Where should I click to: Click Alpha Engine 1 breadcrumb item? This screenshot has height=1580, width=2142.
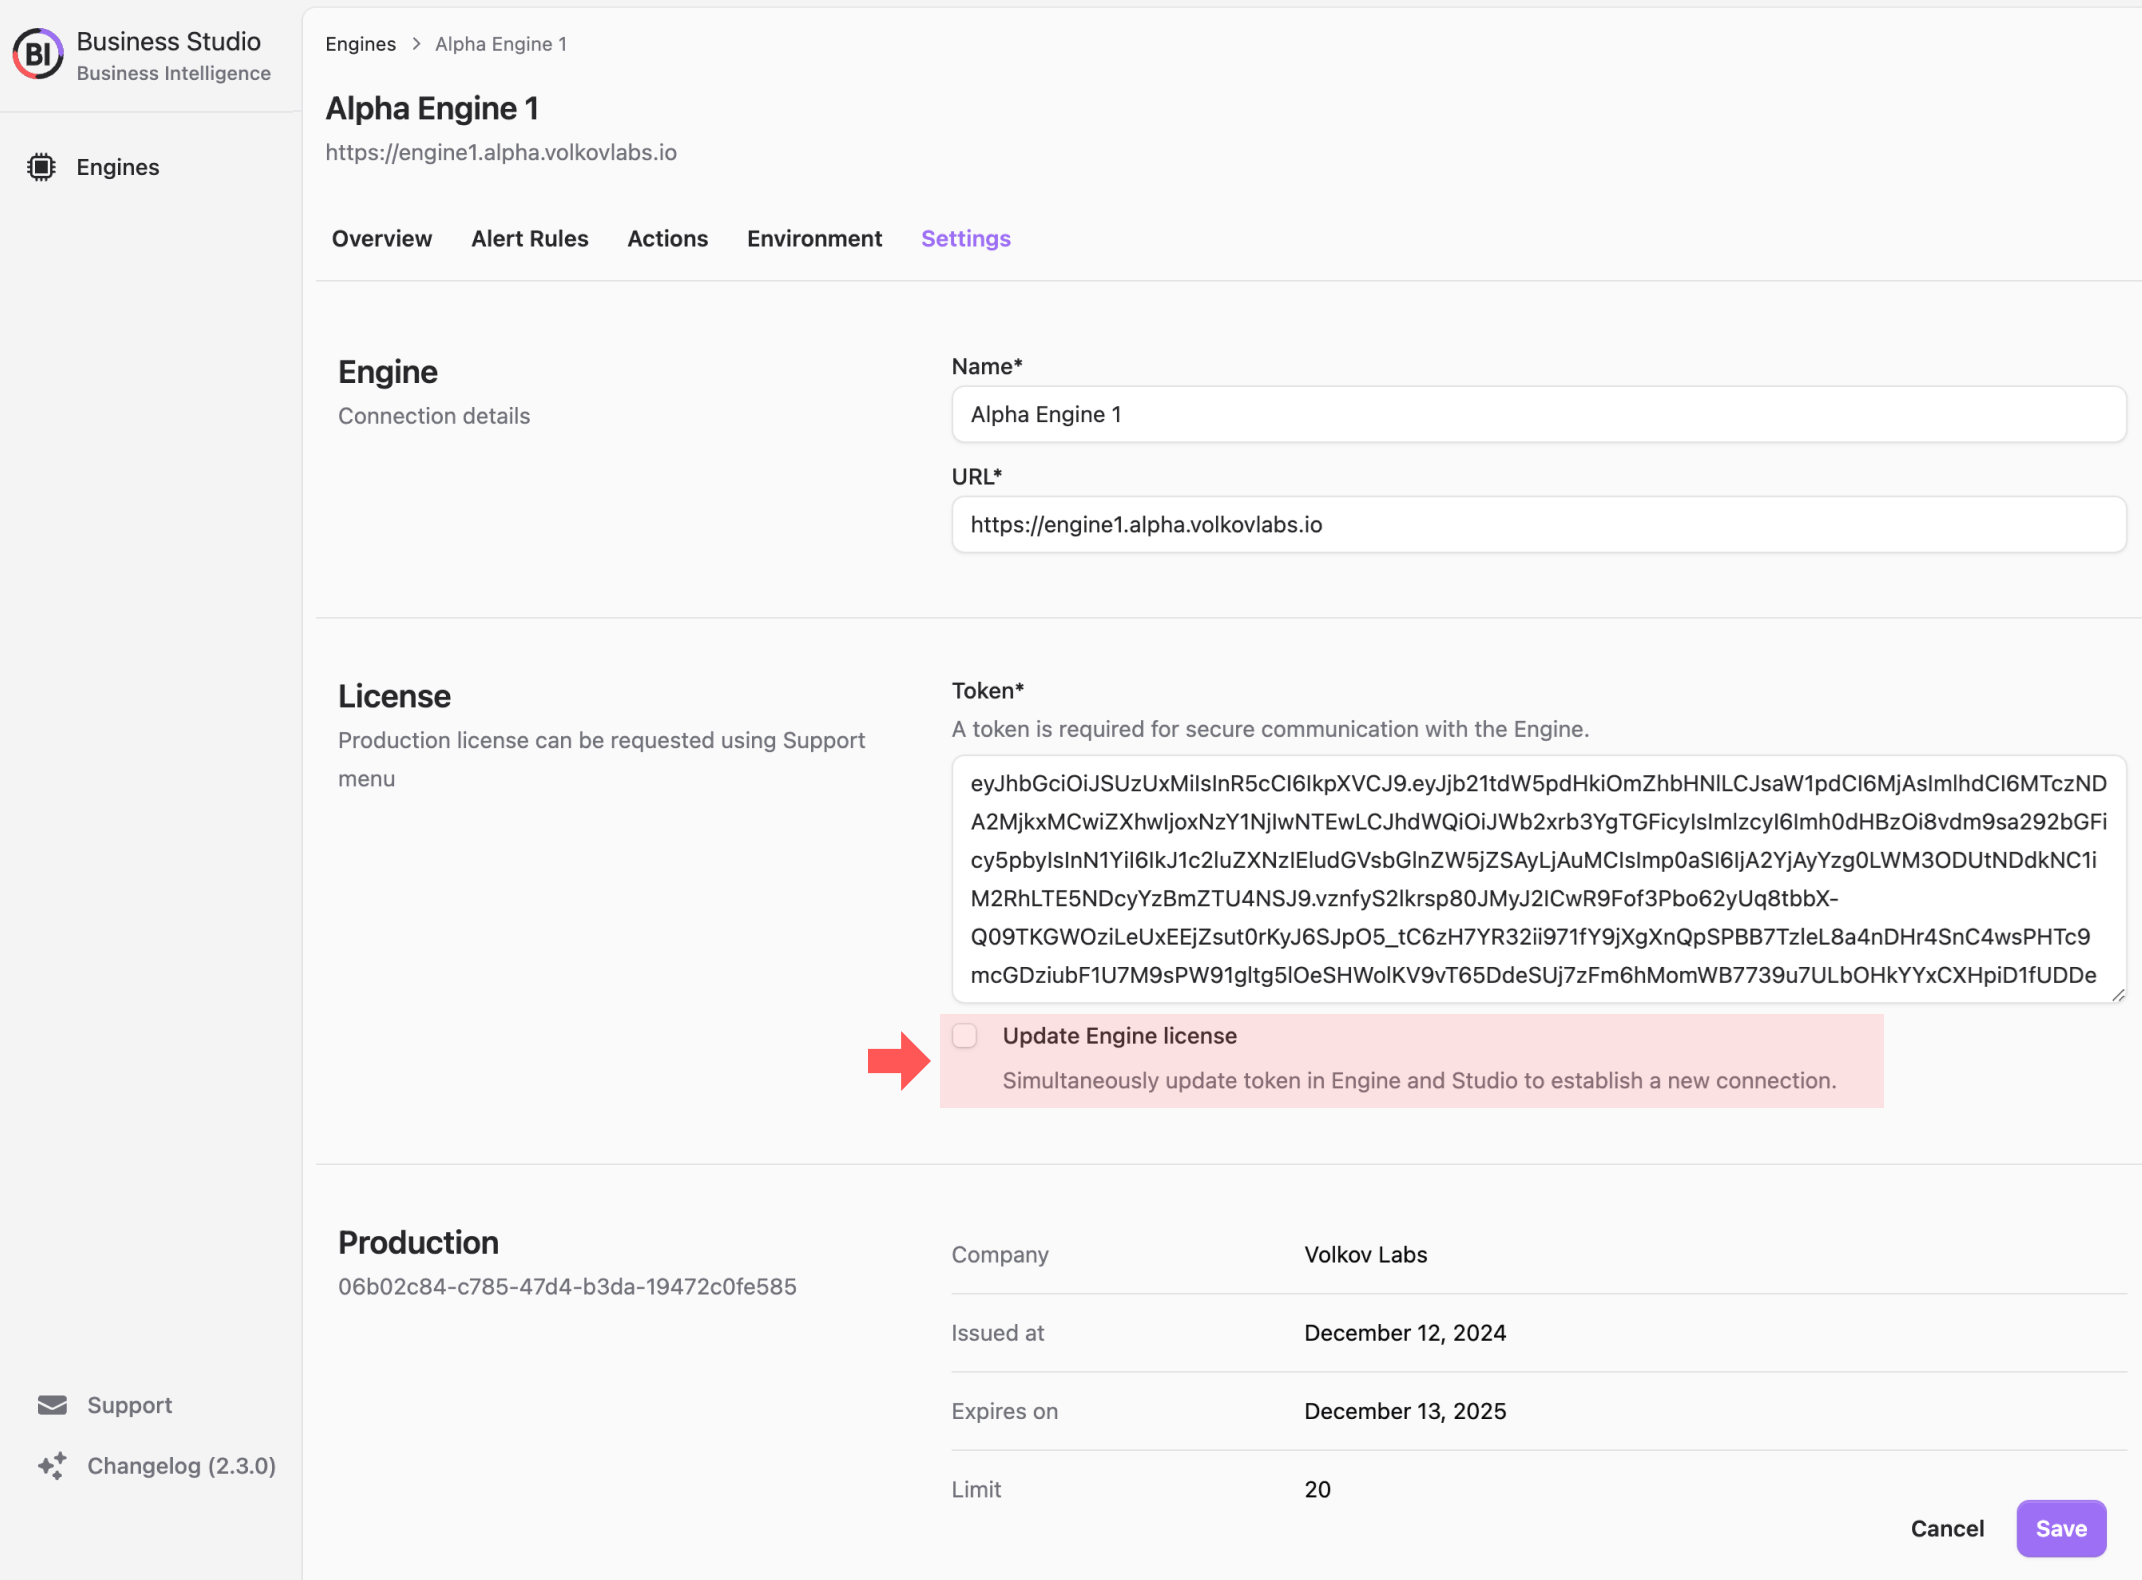[501, 44]
